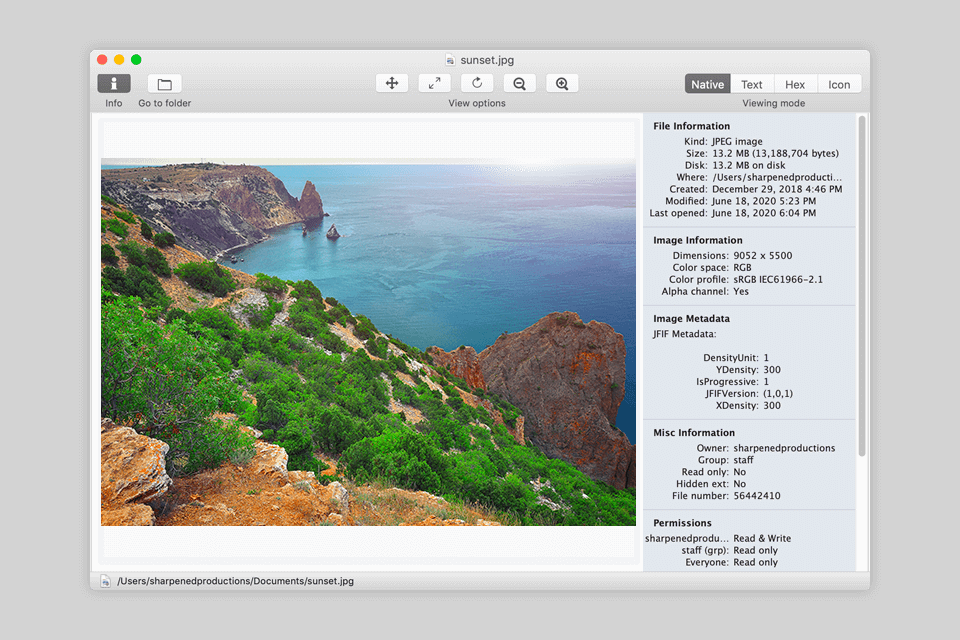Click the YDensity 300 row
This screenshot has width=960, height=640.
tap(748, 370)
